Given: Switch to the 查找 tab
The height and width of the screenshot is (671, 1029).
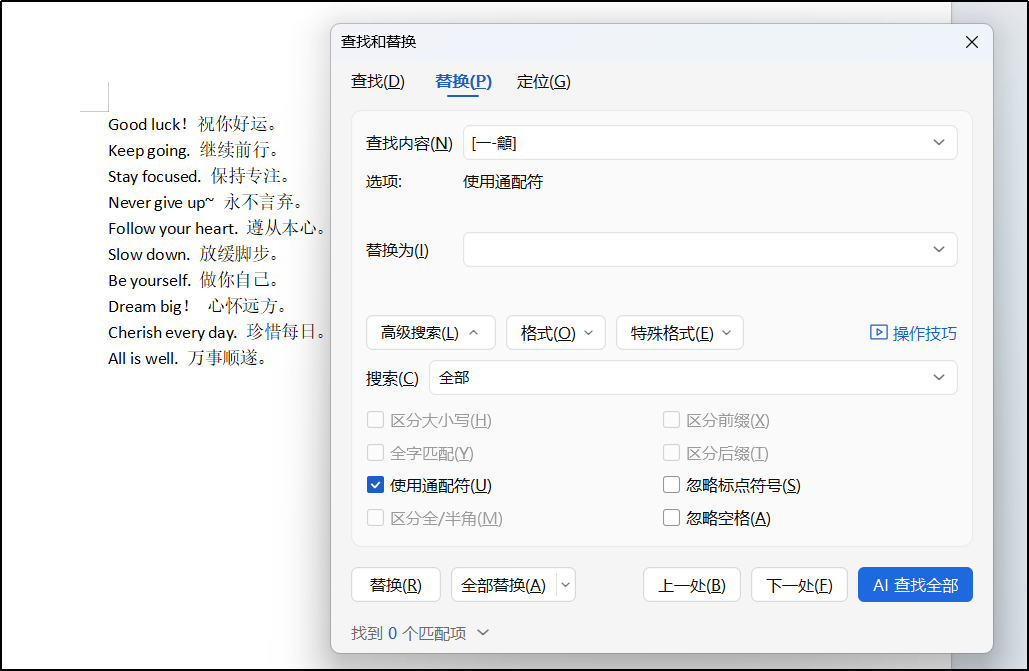Looking at the screenshot, I should (x=378, y=82).
